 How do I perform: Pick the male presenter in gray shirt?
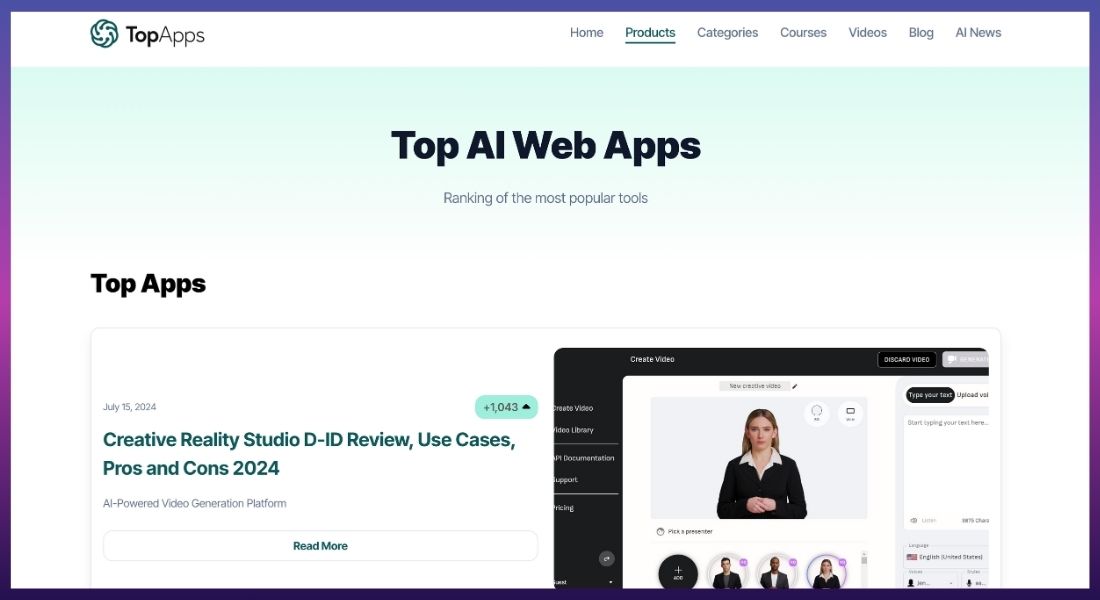pos(726,573)
